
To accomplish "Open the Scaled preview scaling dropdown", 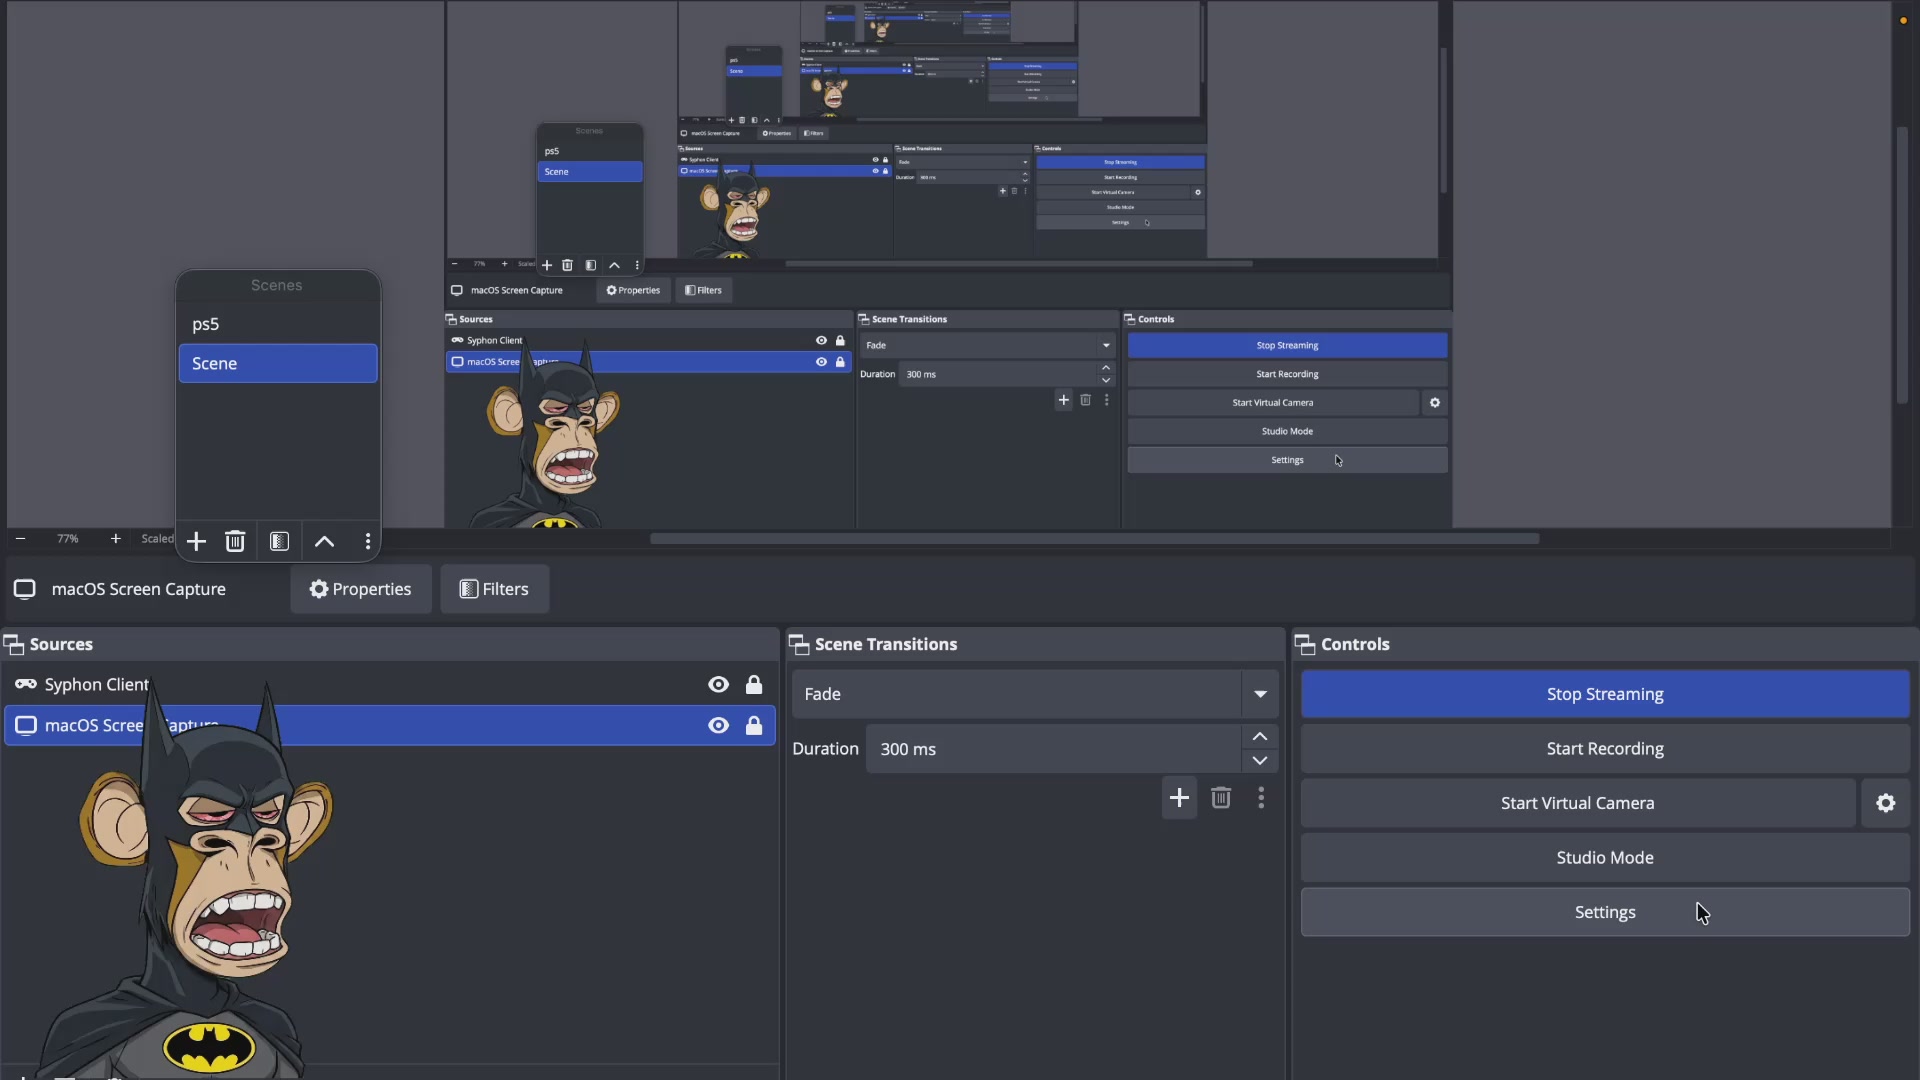I will (157, 538).
